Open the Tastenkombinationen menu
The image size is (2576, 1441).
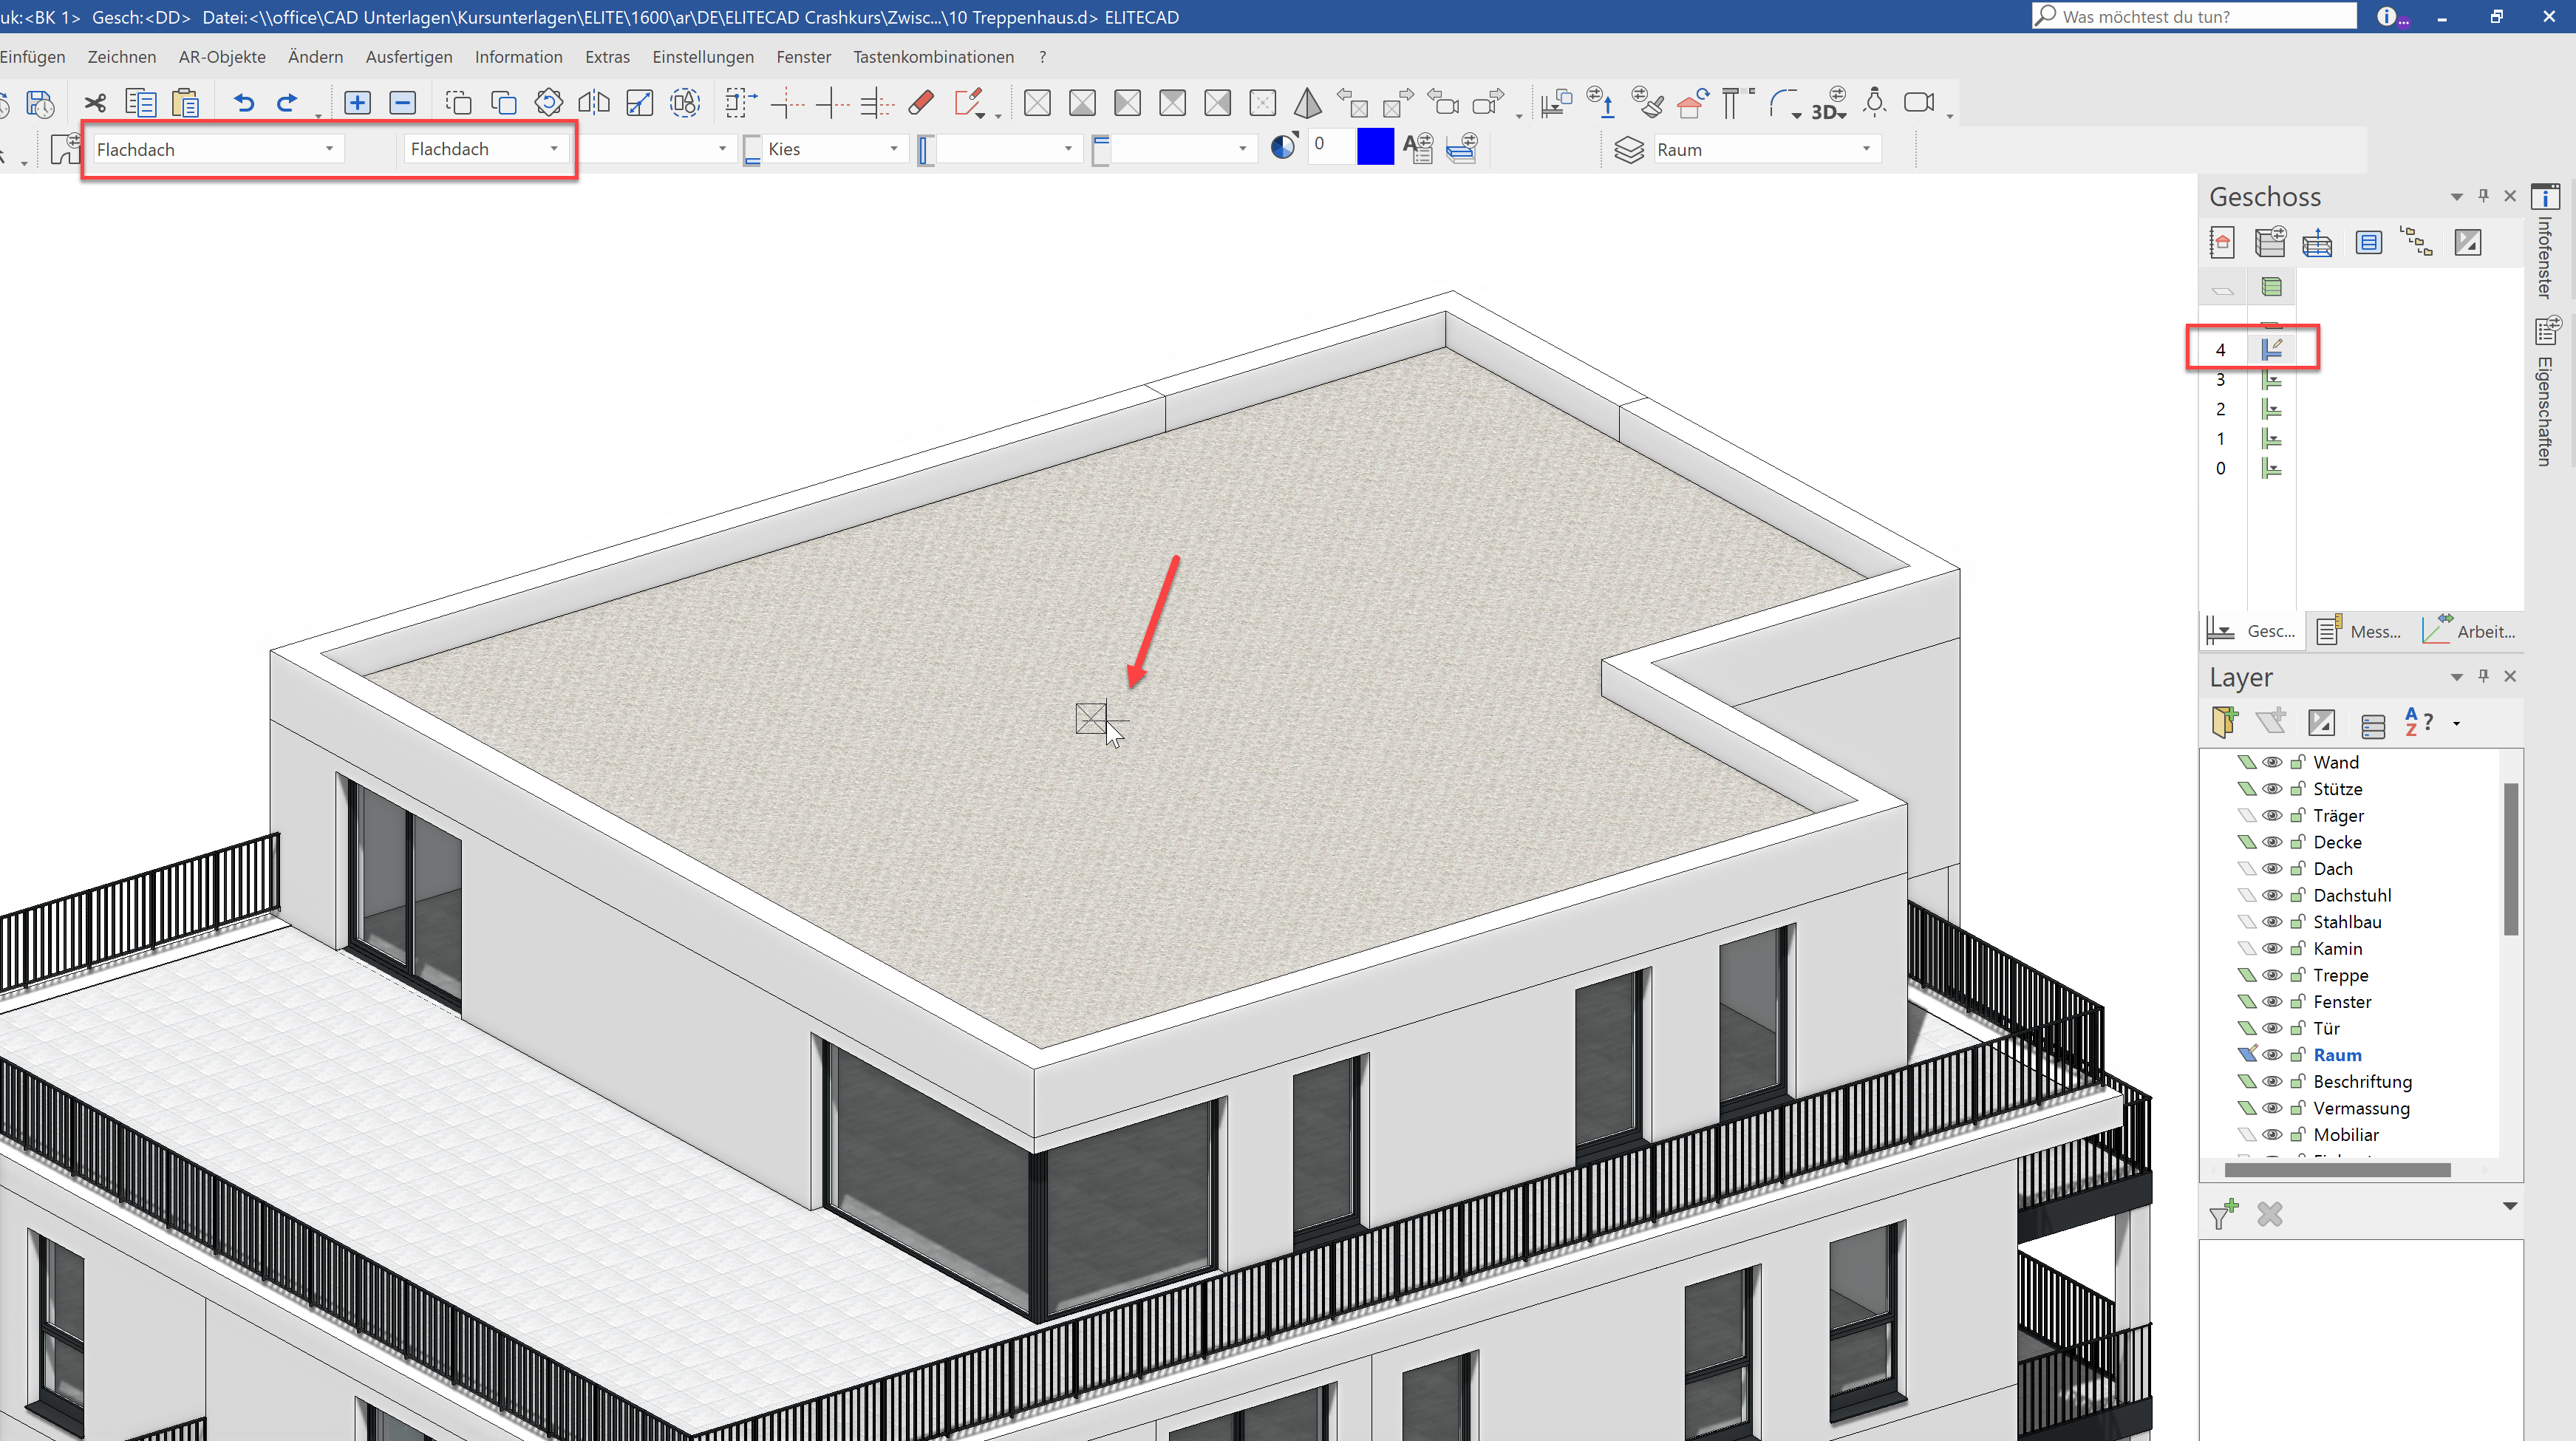tap(933, 57)
